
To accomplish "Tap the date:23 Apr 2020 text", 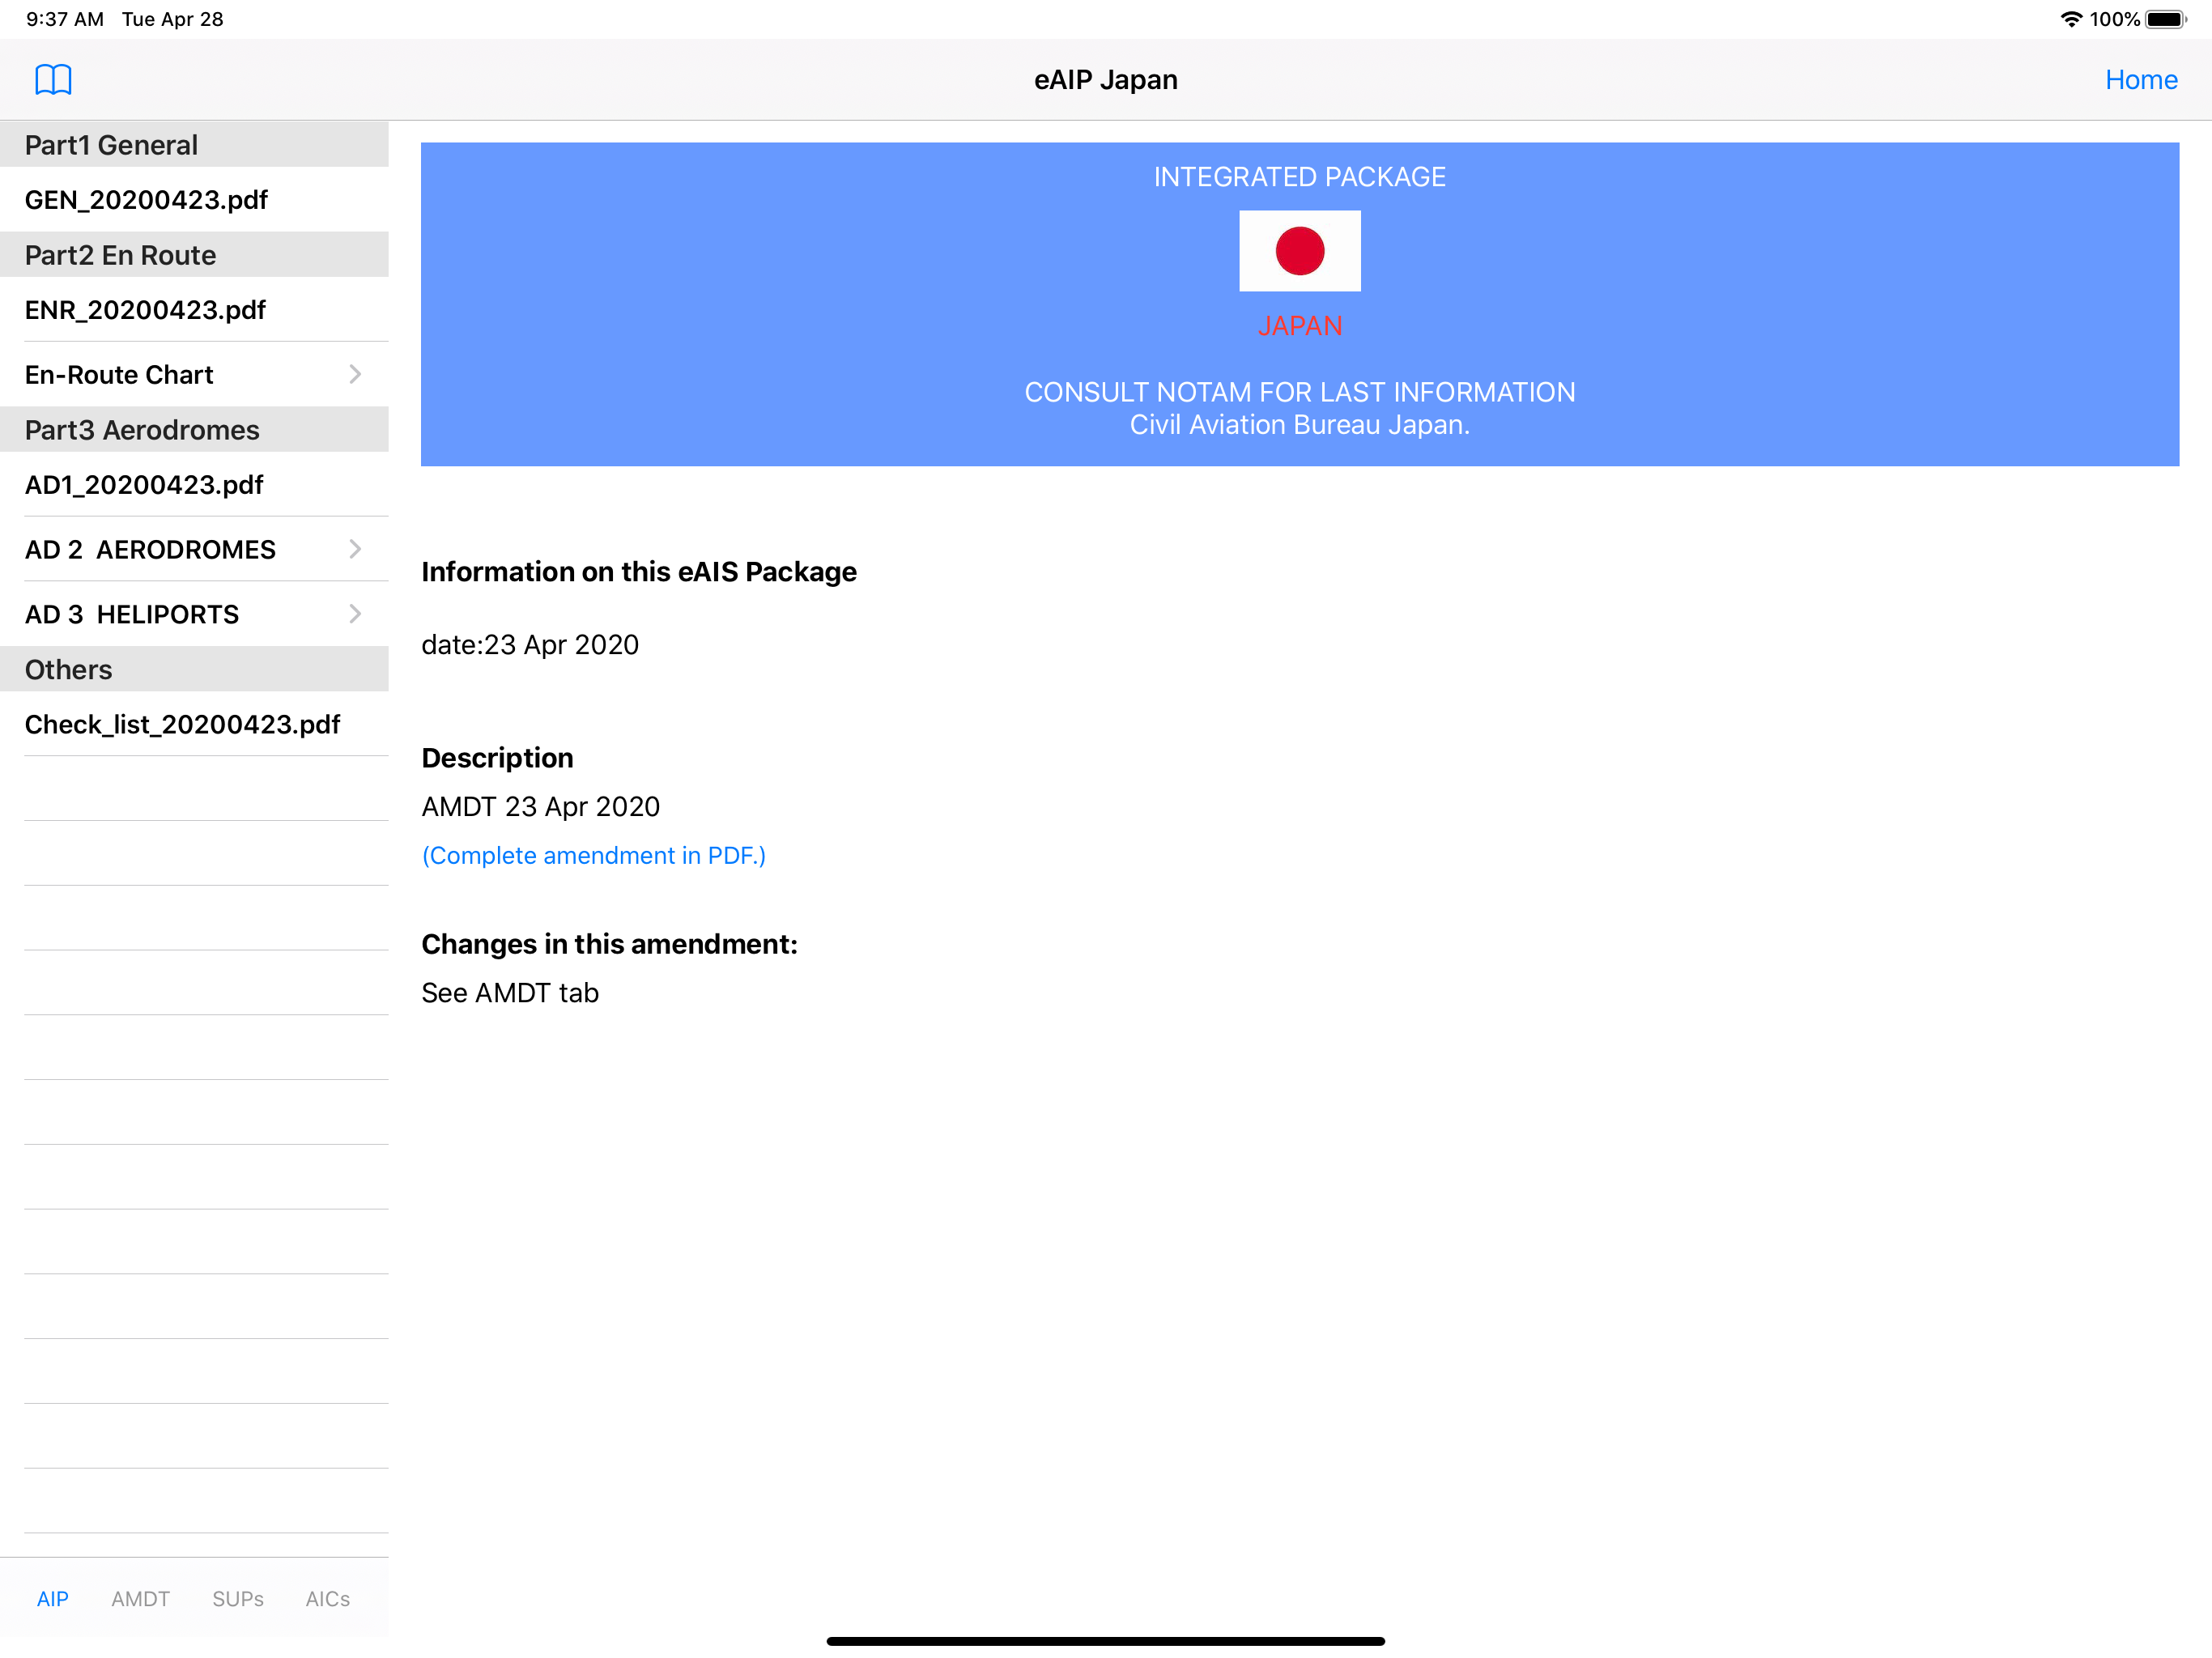I will tap(530, 645).
